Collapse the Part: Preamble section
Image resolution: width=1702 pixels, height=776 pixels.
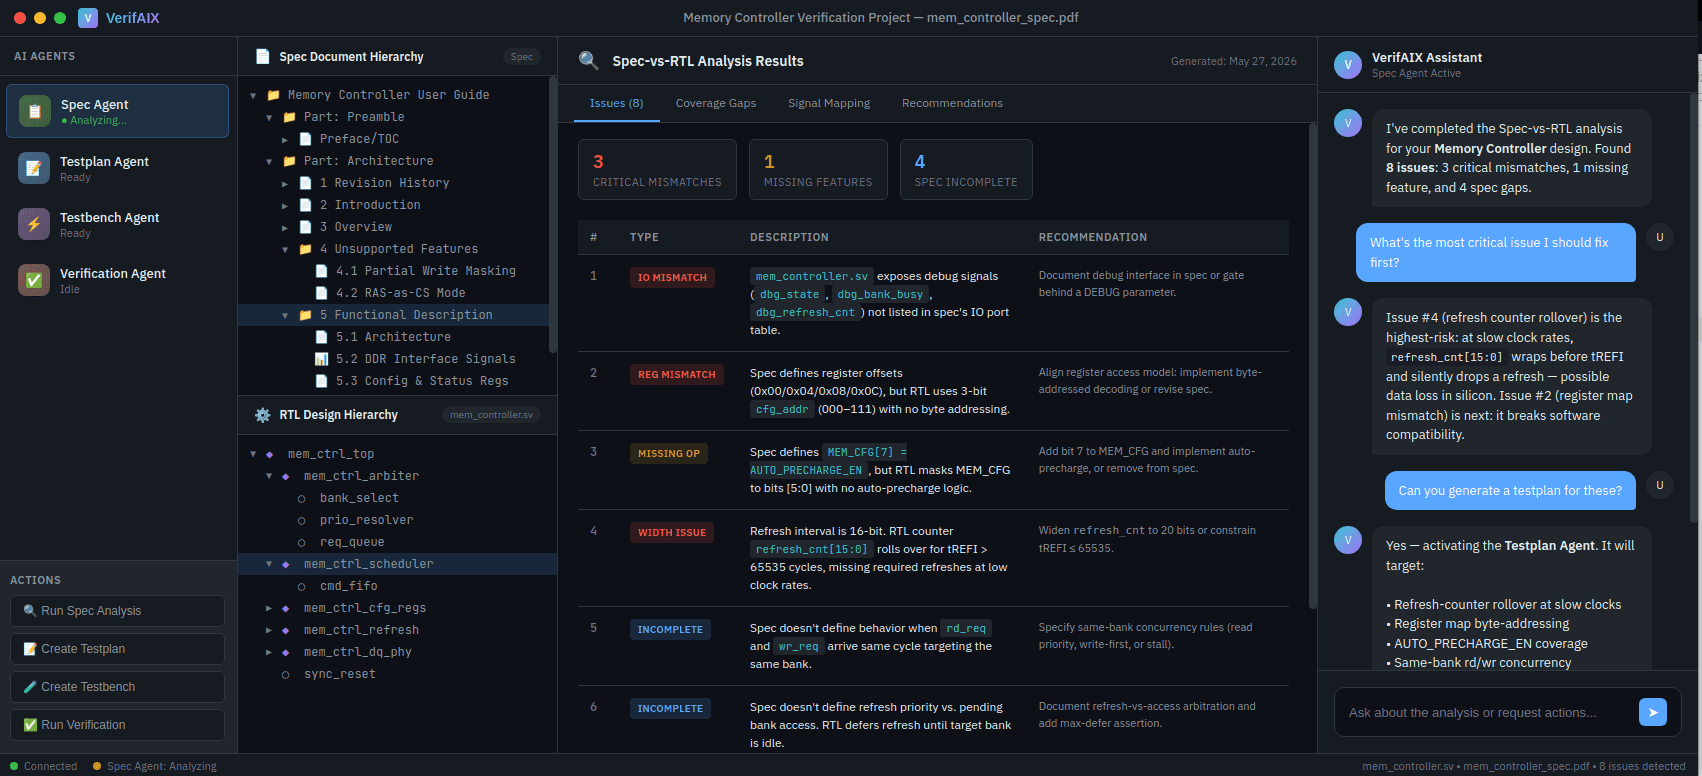[x=270, y=117]
